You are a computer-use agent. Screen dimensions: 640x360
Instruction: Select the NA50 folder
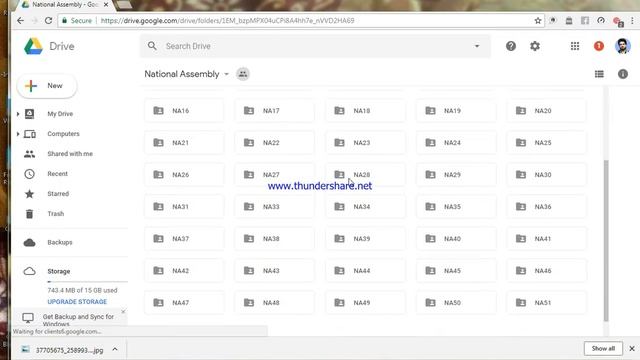(456, 302)
